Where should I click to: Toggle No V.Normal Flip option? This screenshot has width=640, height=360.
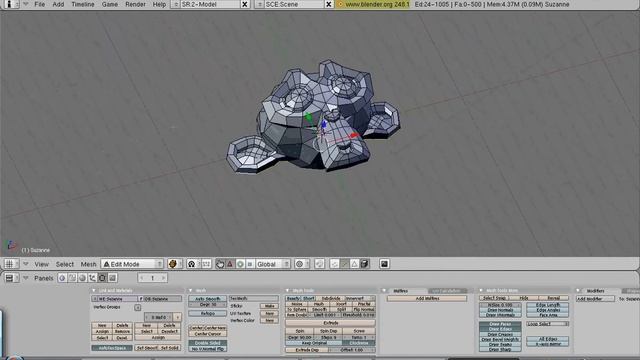click(x=207, y=349)
